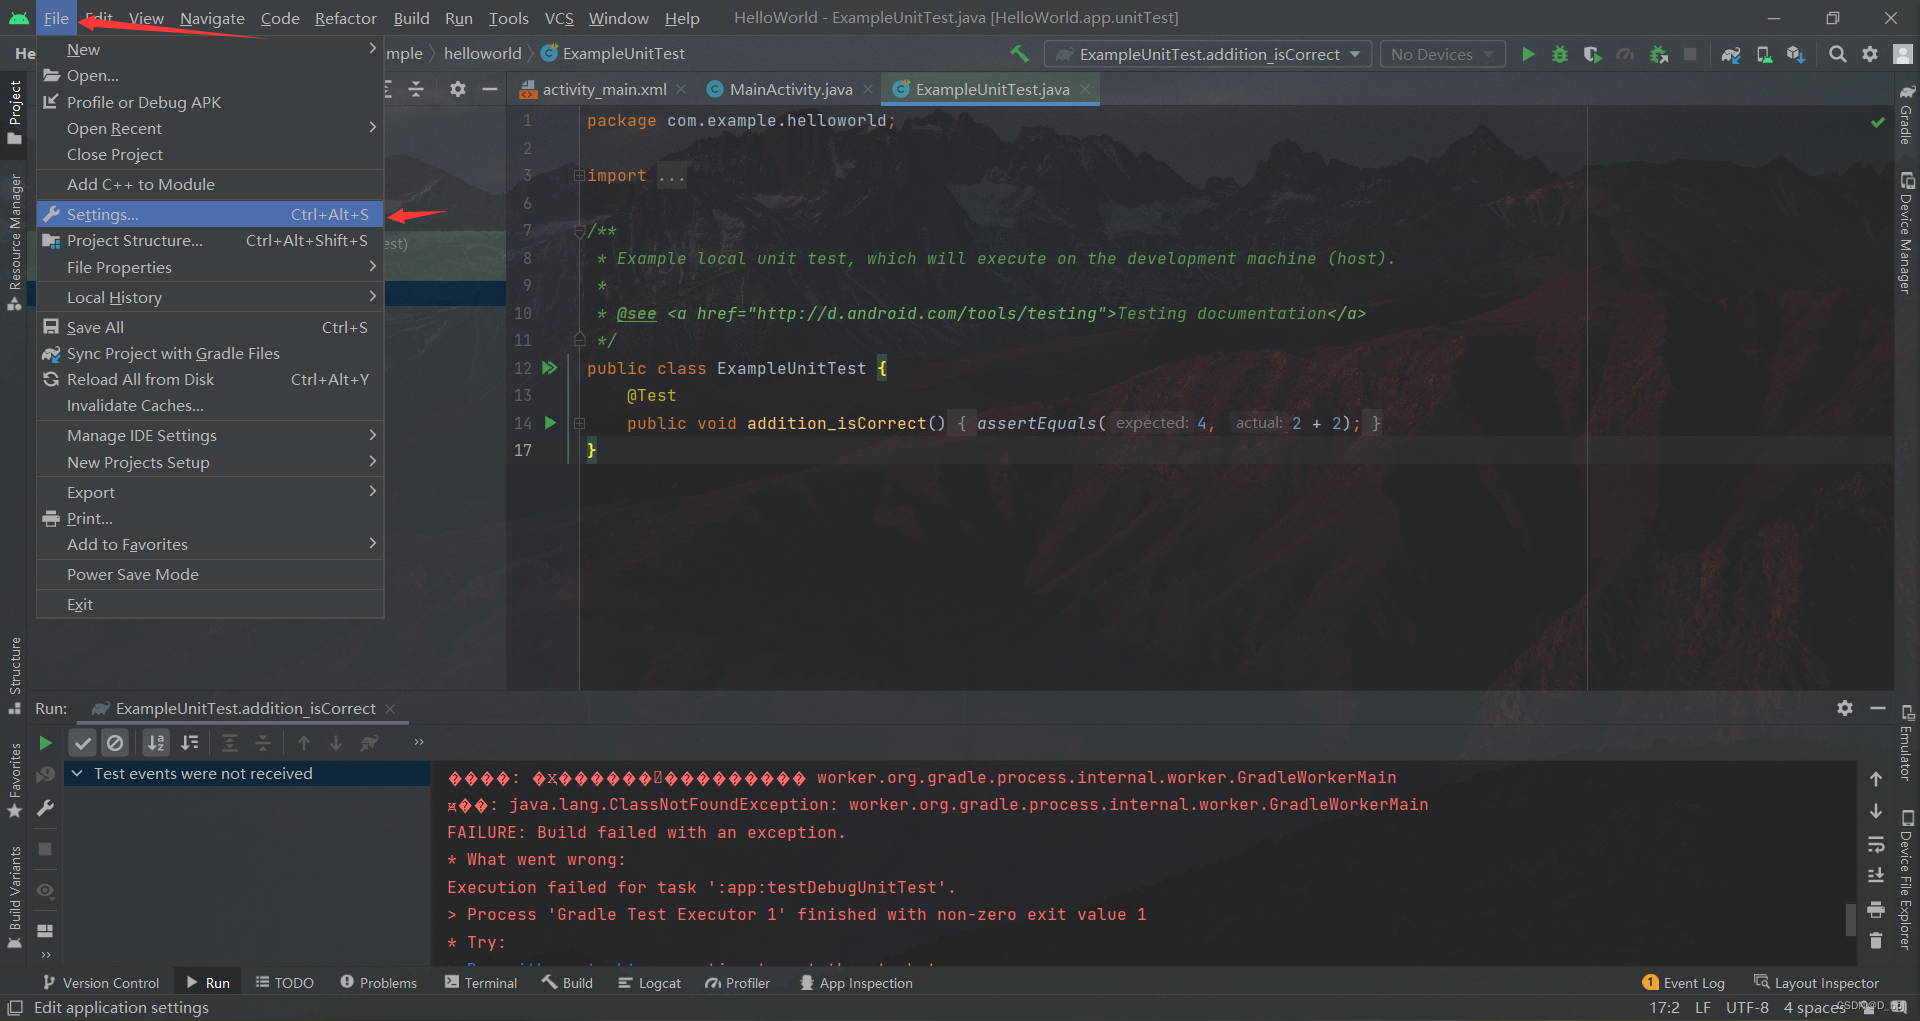Expand Manage IDE Settings submenu

(210, 435)
